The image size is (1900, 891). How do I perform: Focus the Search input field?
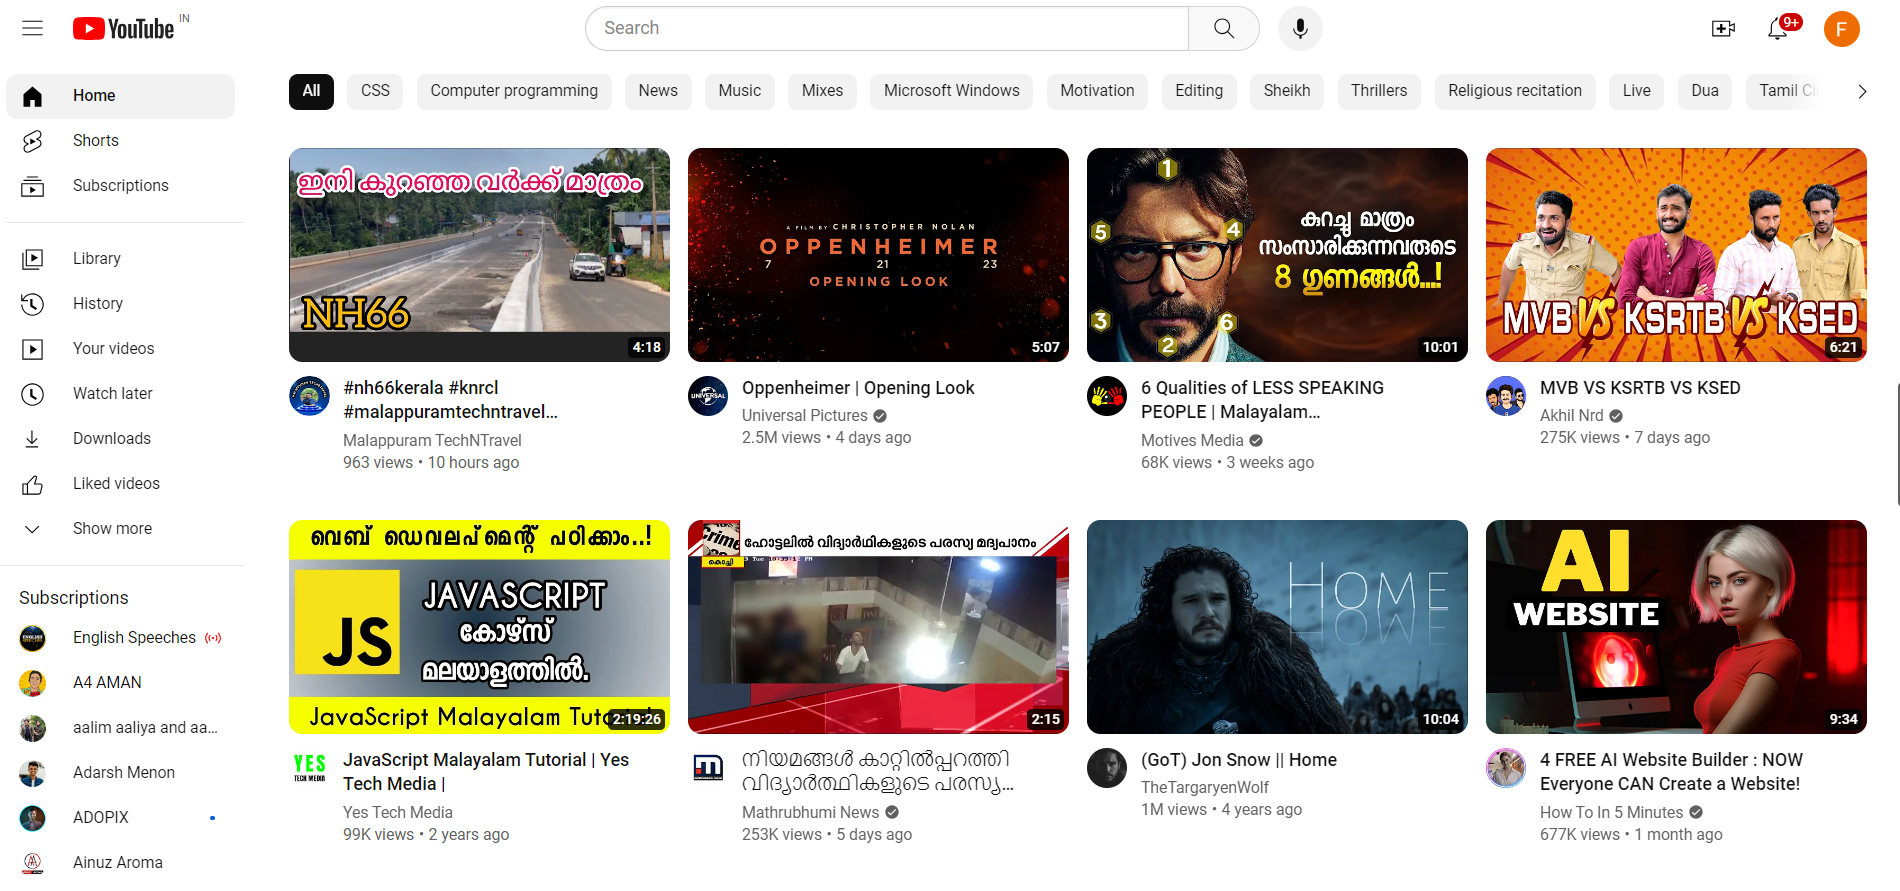click(x=887, y=28)
